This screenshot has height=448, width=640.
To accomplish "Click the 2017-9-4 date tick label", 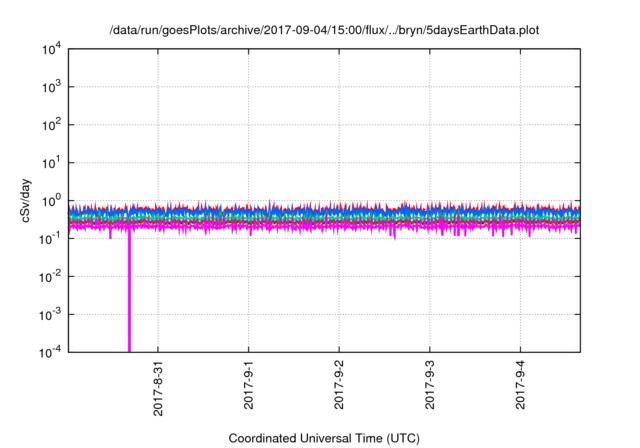I will (x=520, y=385).
